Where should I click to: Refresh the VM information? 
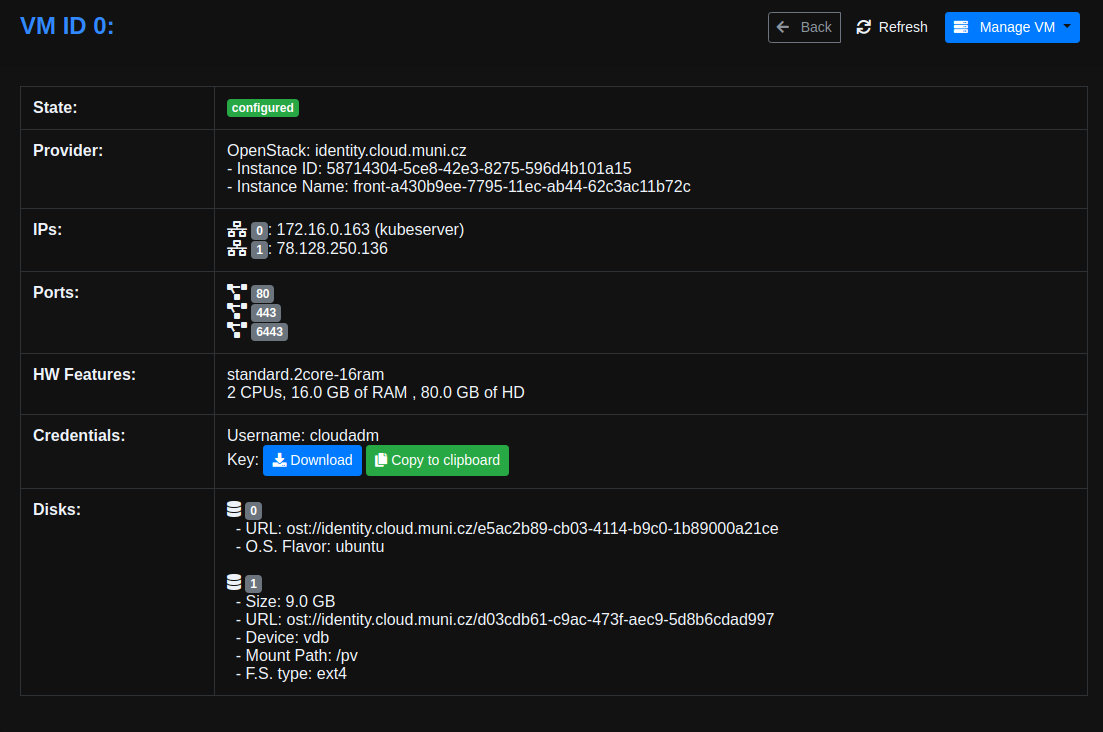click(x=891, y=27)
